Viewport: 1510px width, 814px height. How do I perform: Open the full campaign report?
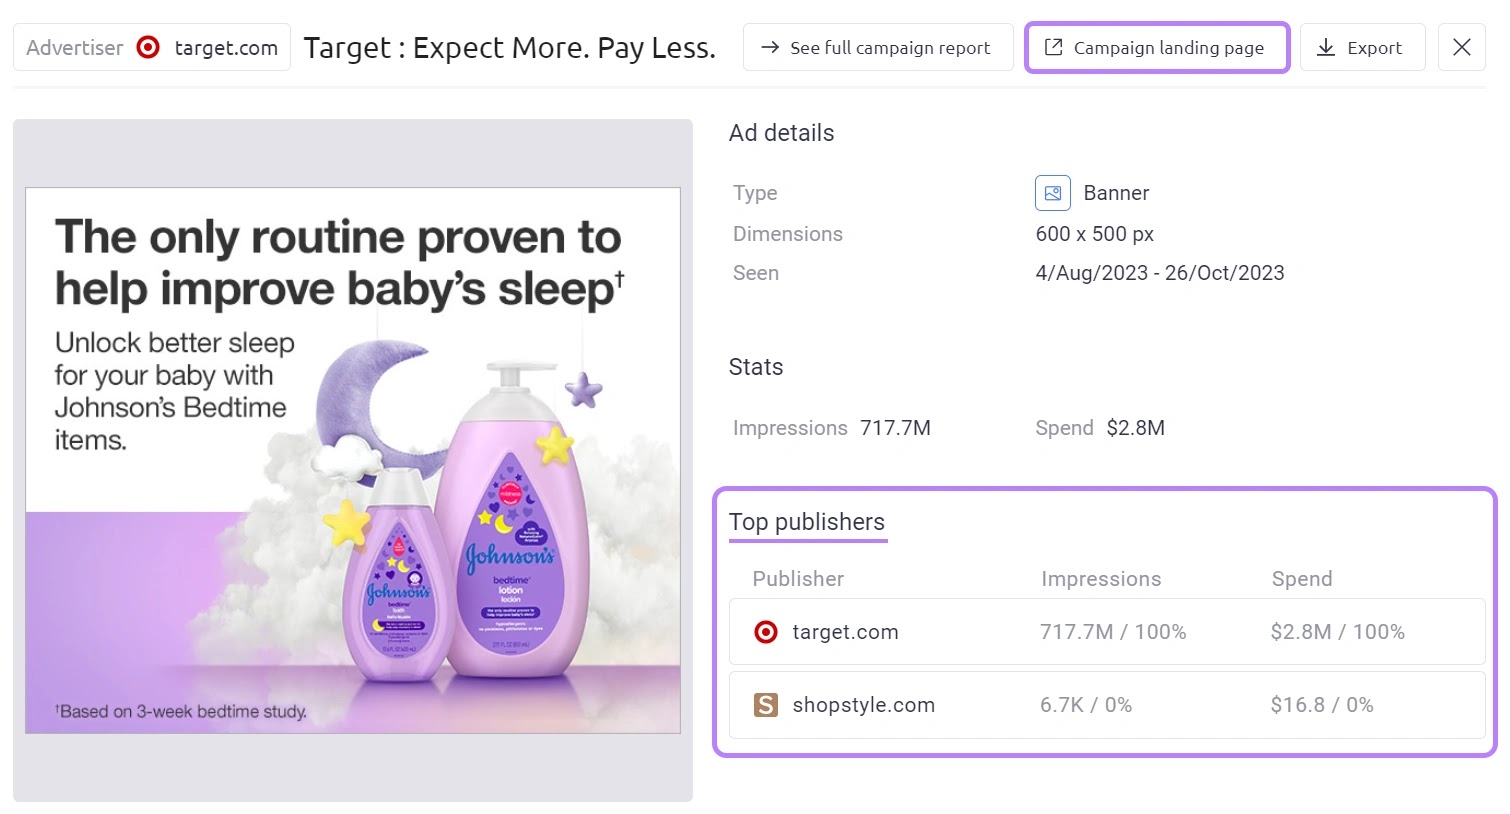pos(878,47)
